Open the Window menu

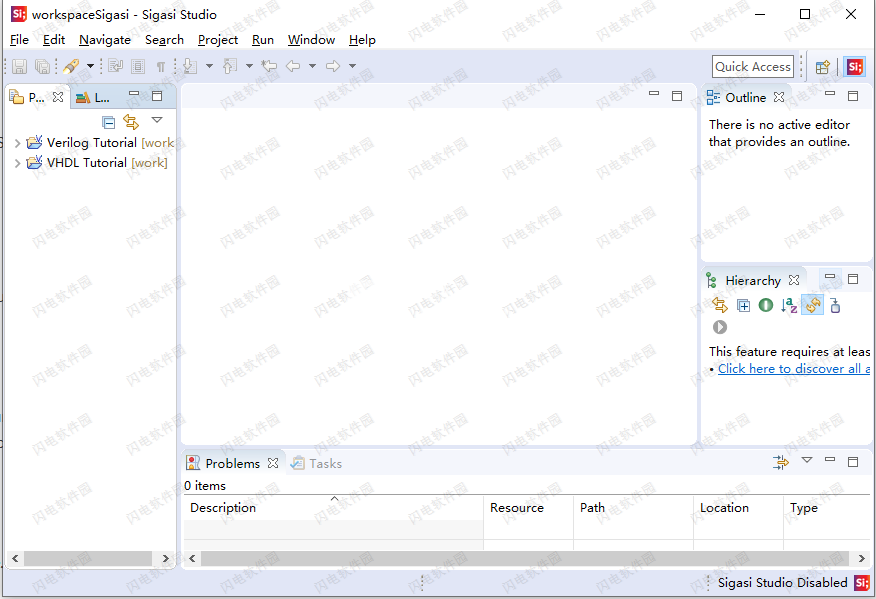coord(311,40)
